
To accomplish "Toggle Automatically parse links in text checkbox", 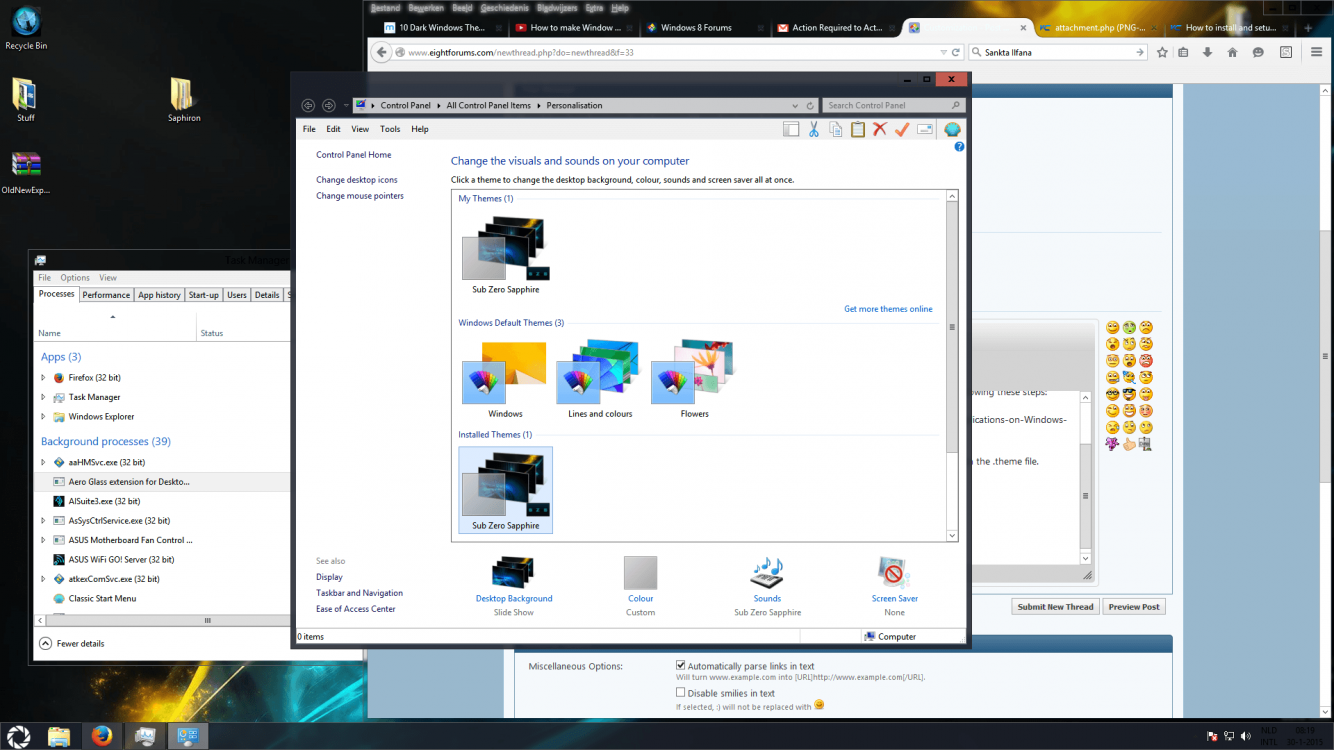I will pyautogui.click(x=681, y=665).
